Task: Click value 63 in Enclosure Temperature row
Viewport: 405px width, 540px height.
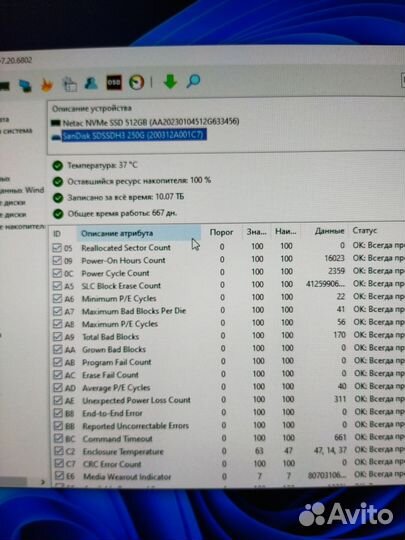Action: click(x=259, y=450)
